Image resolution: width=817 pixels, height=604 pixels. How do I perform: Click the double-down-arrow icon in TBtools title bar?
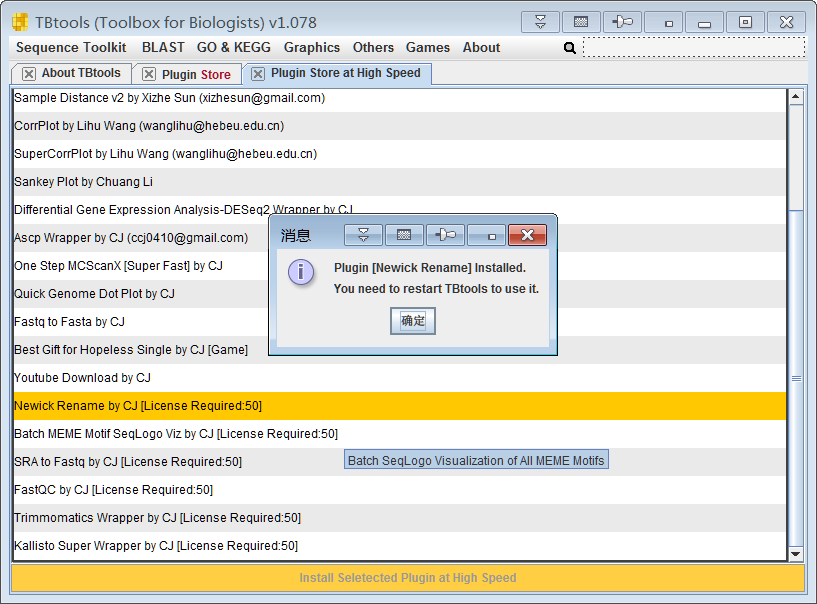point(540,22)
